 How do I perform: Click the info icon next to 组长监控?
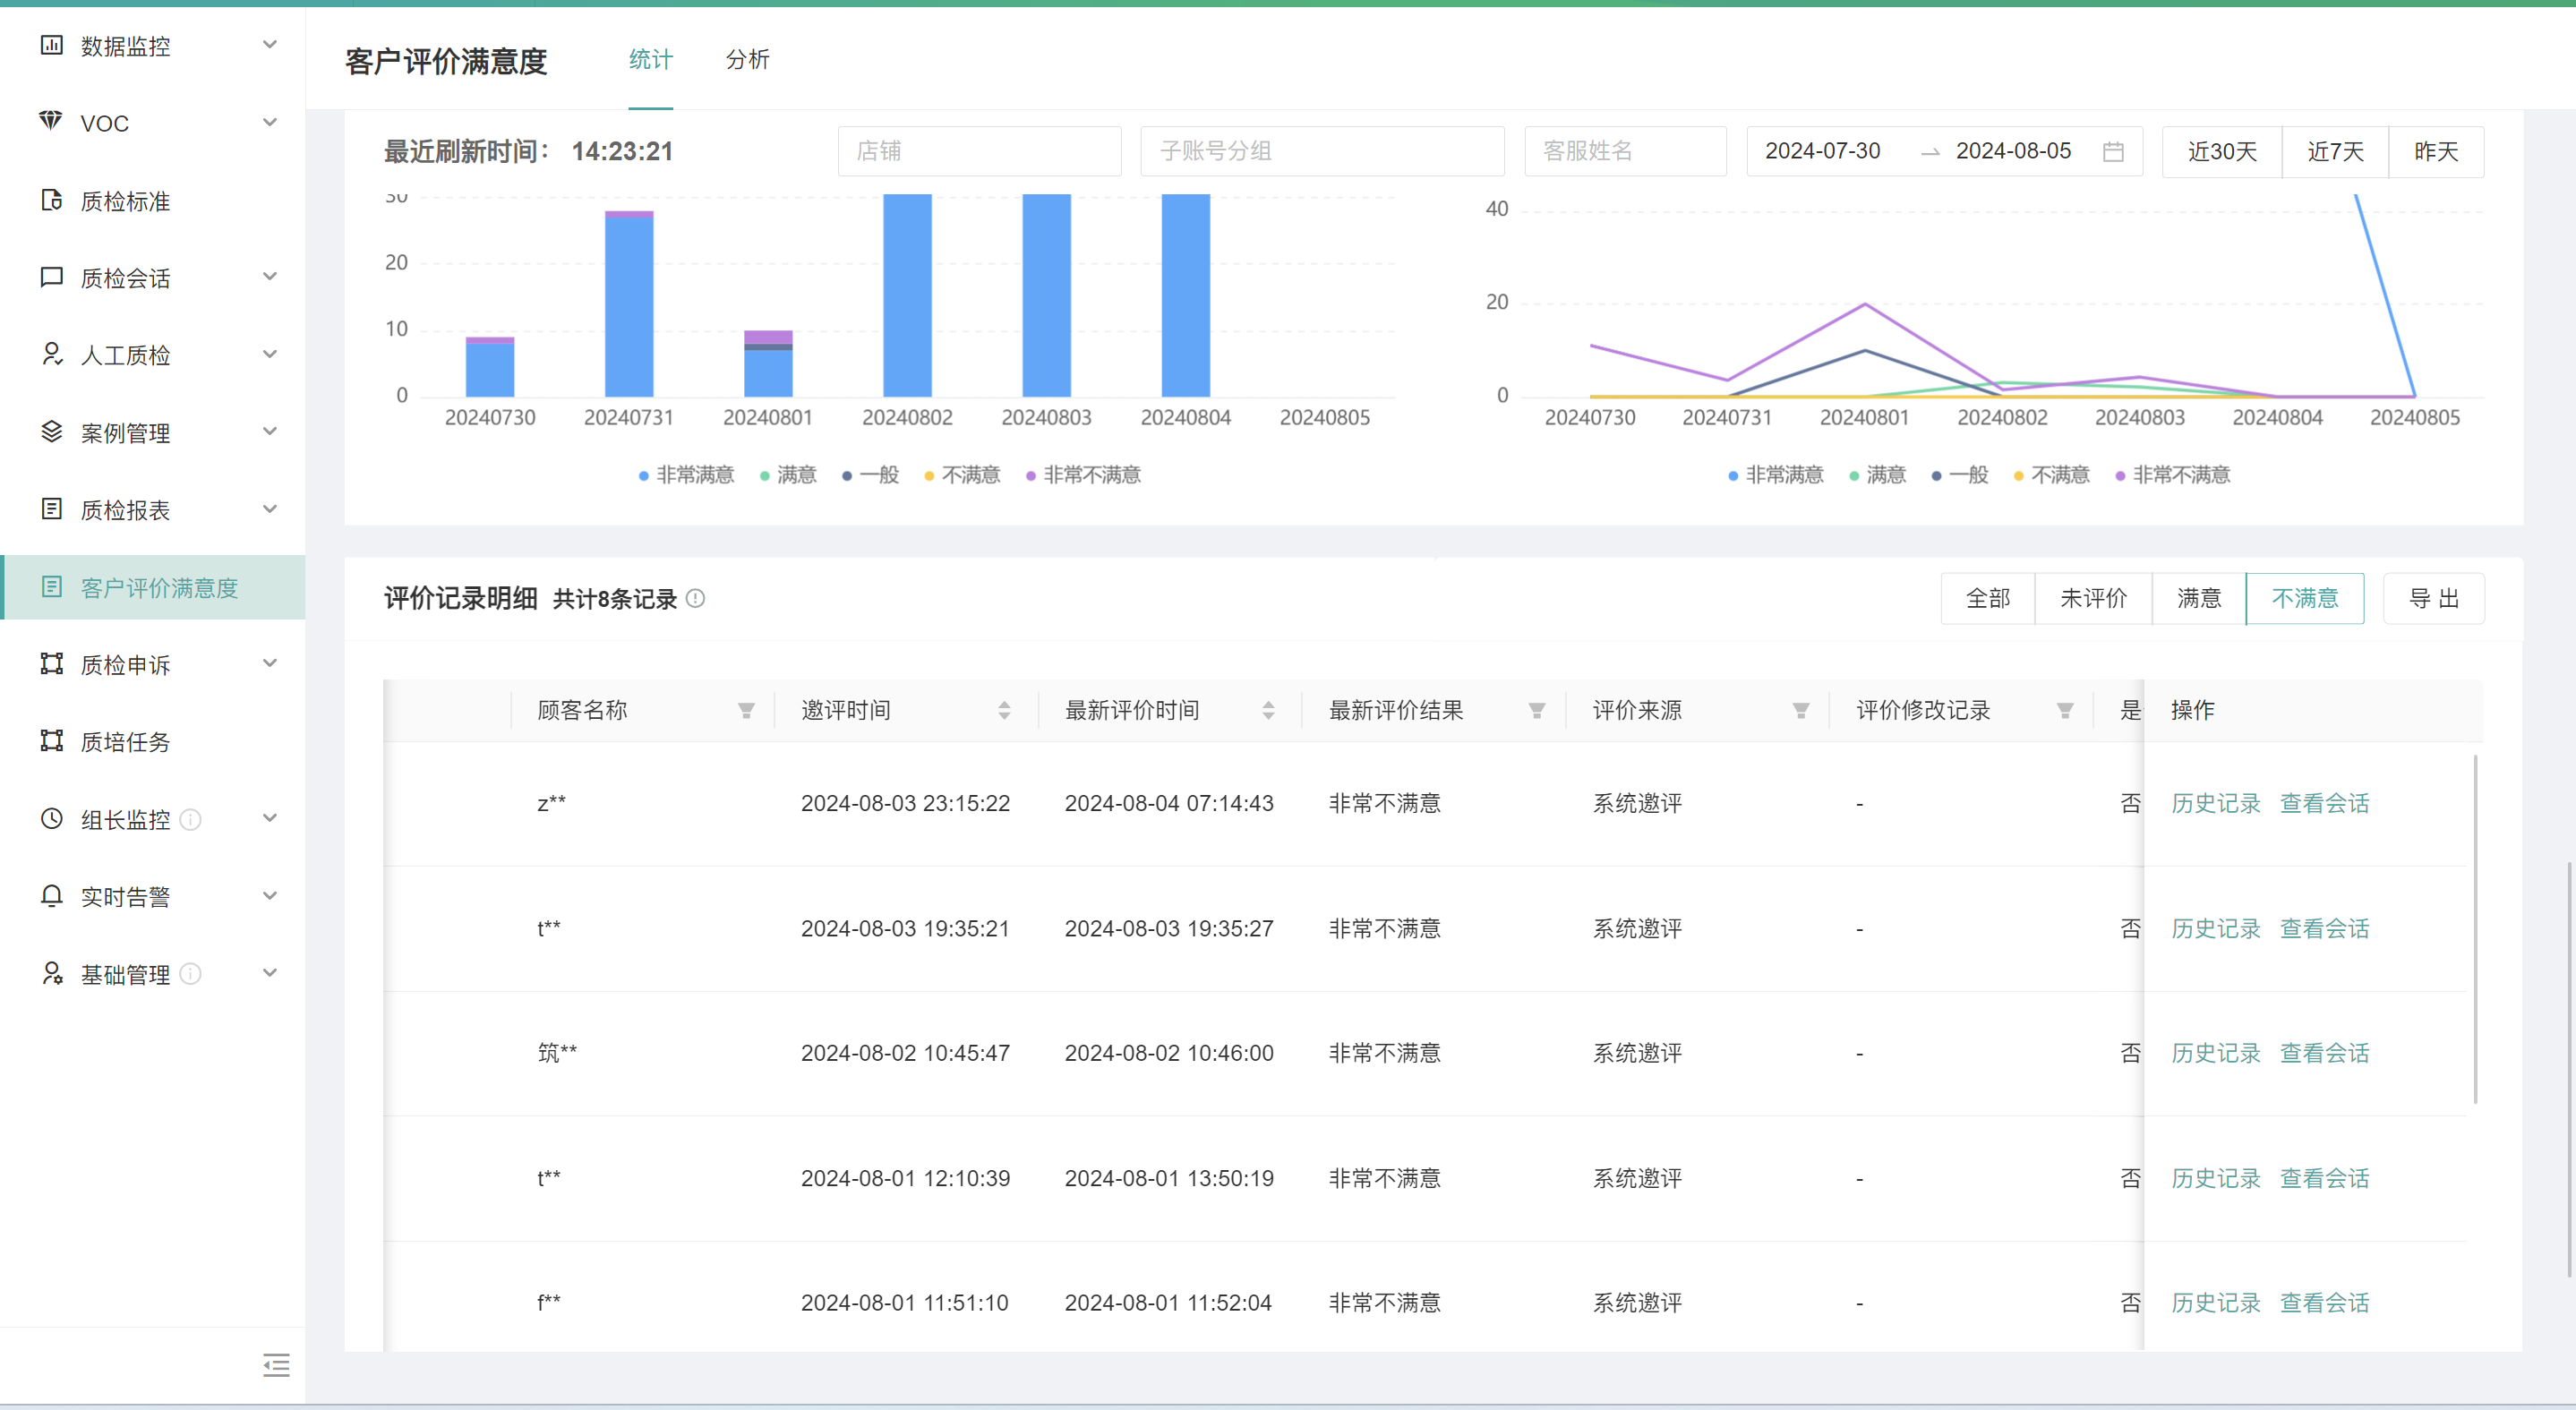[x=190, y=820]
